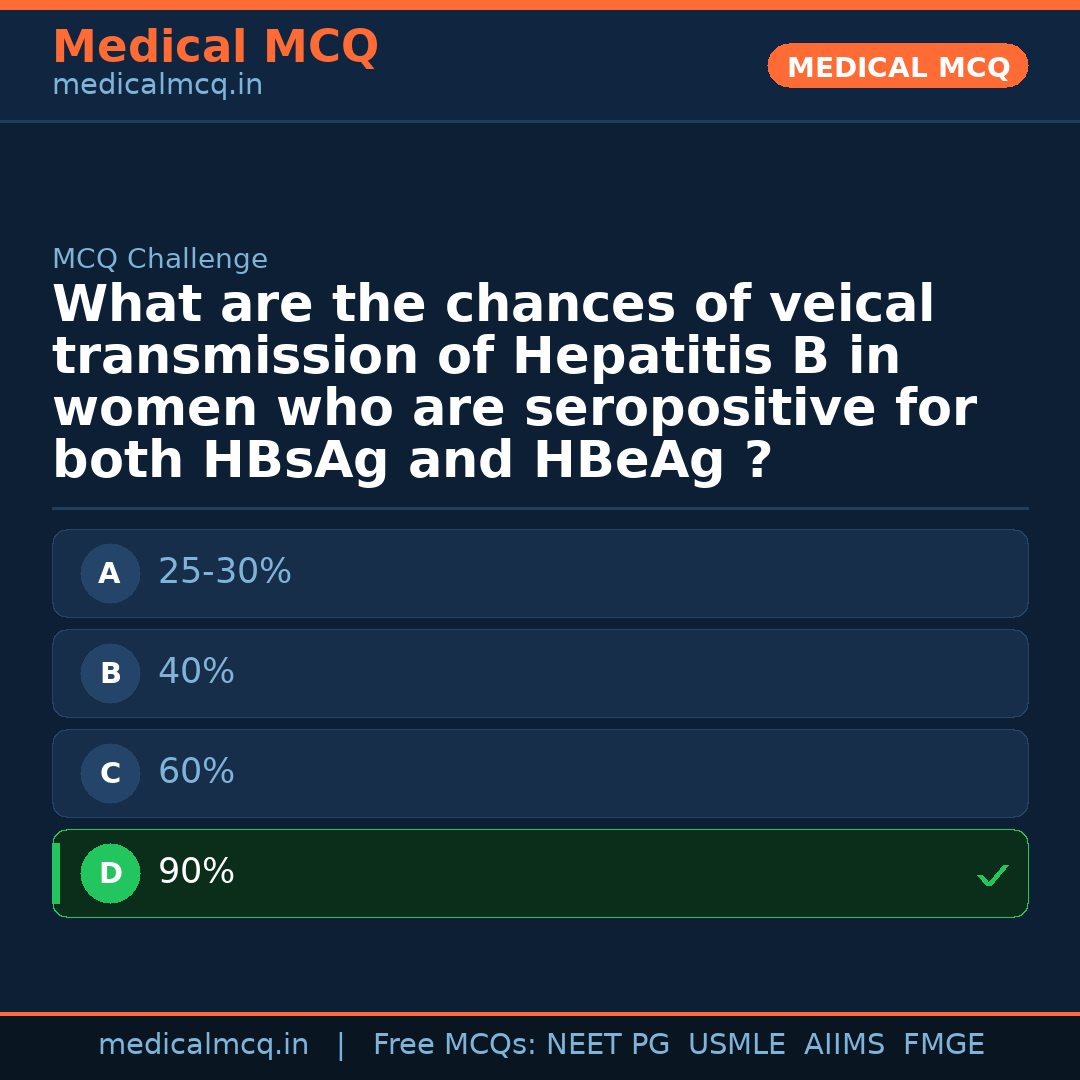This screenshot has height=1080, width=1080.
Task: Select AIIMS in the footer
Action: tap(844, 1045)
